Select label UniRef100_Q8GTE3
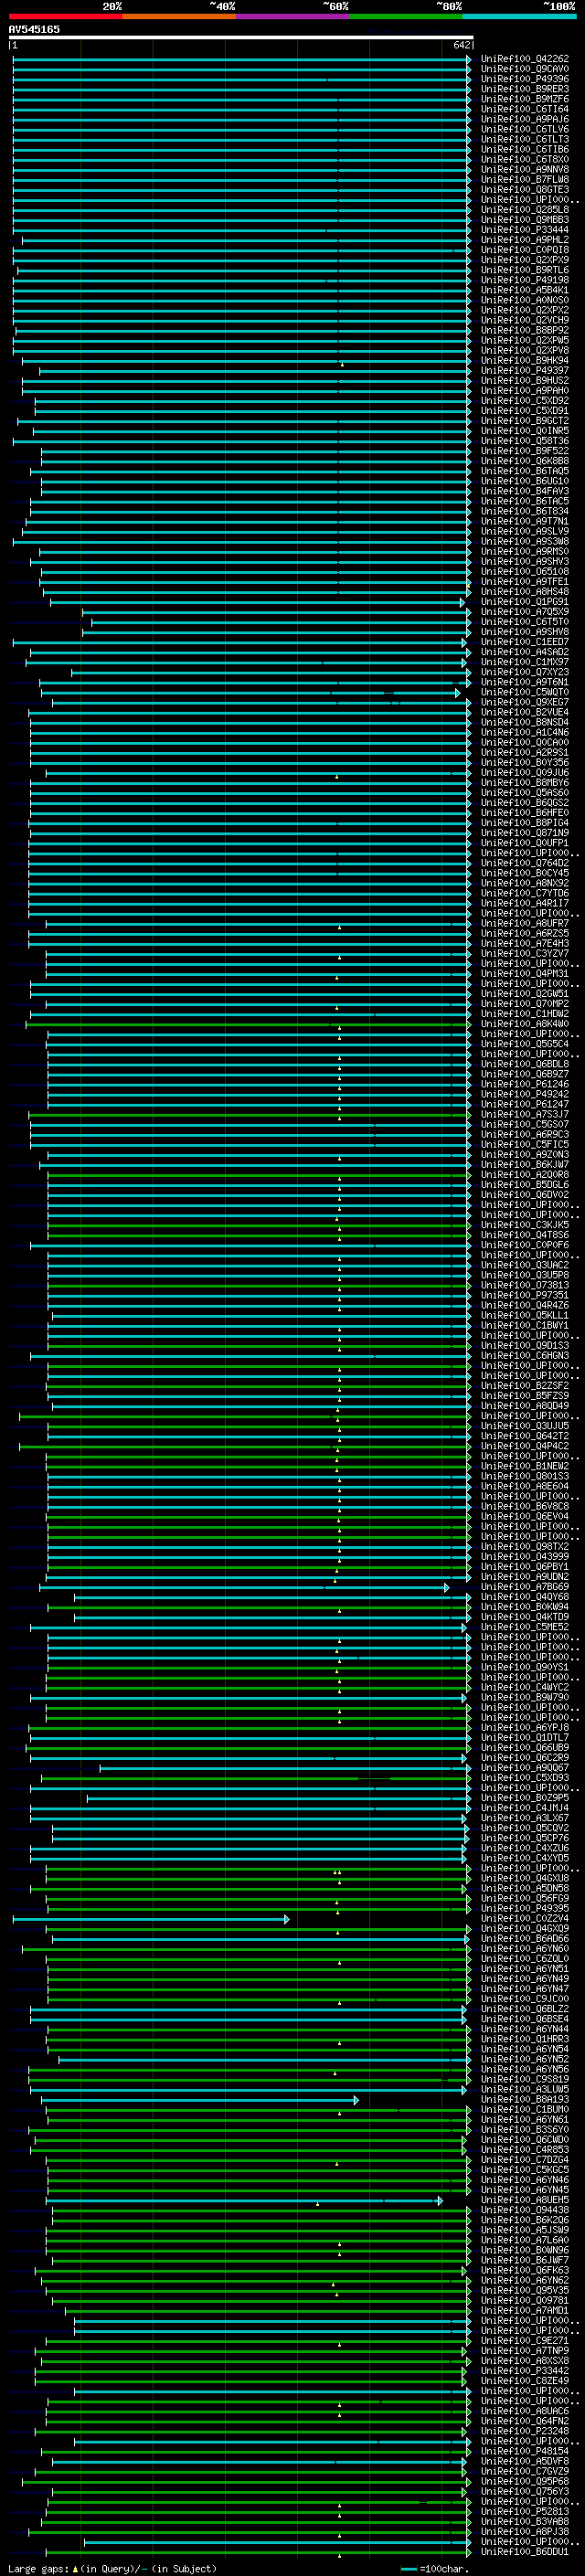The image size is (585, 2576). pos(525,189)
